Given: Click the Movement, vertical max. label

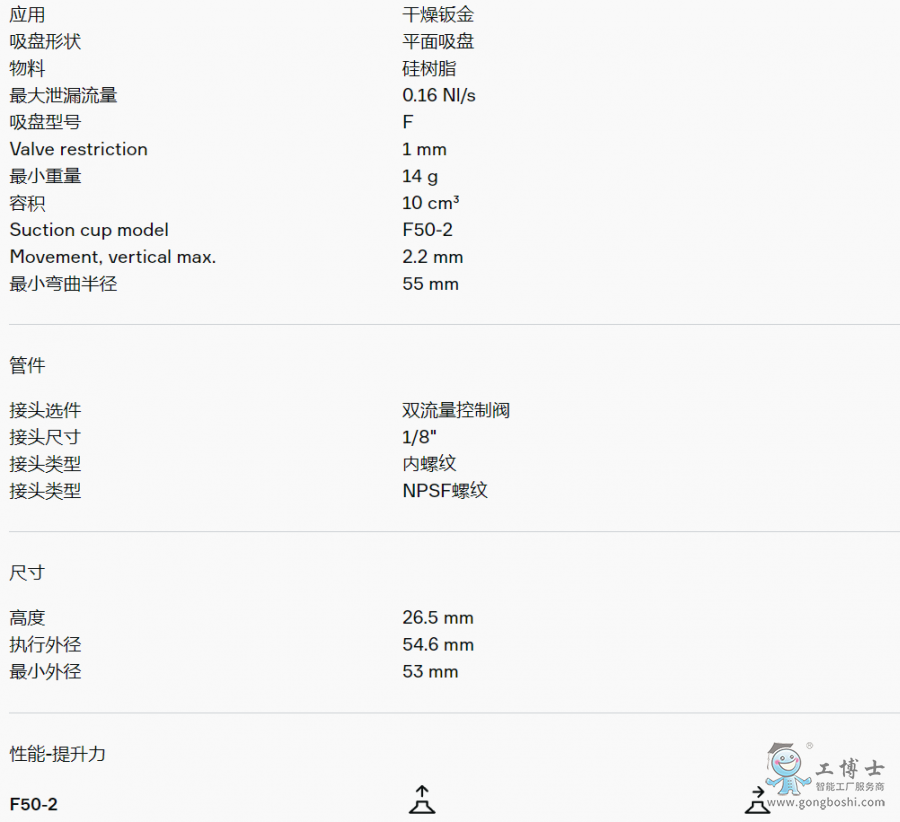Looking at the screenshot, I should point(112,257).
